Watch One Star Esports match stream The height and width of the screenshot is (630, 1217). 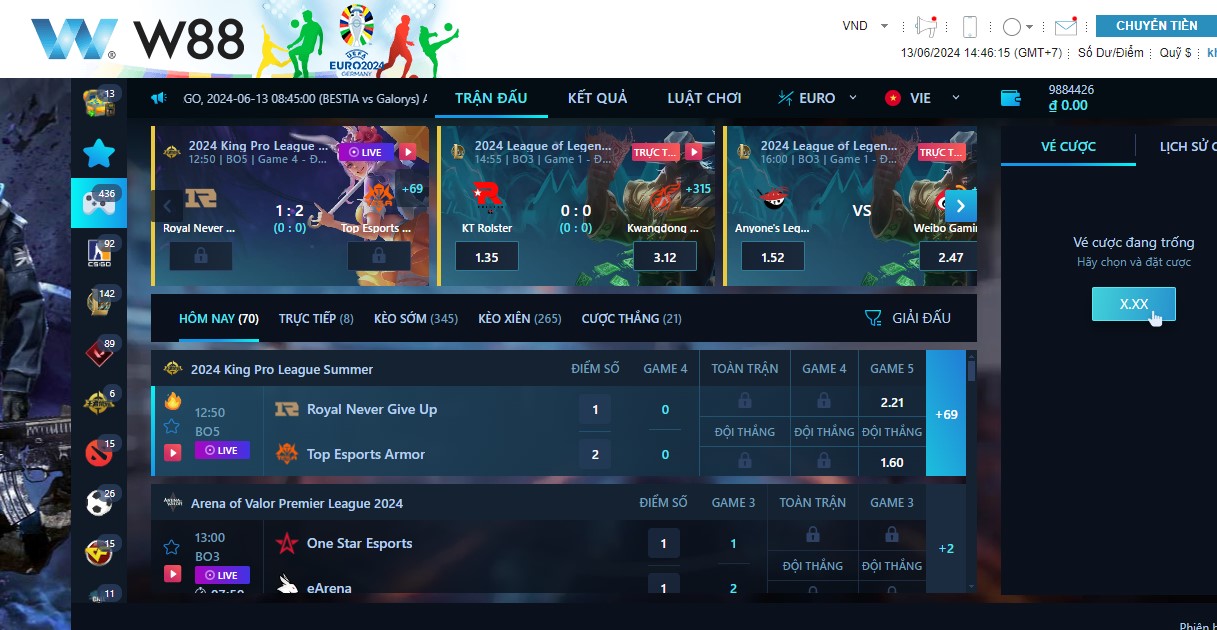click(x=172, y=574)
